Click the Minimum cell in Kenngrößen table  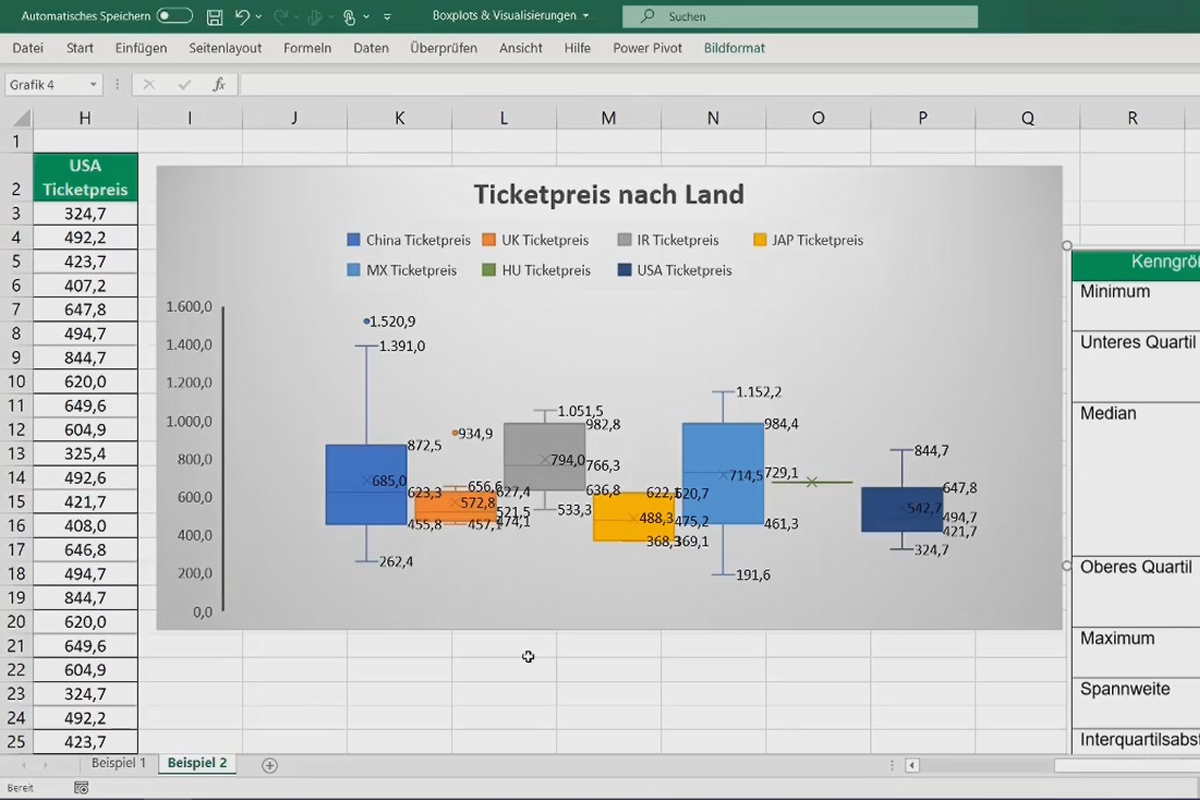tap(1136, 305)
